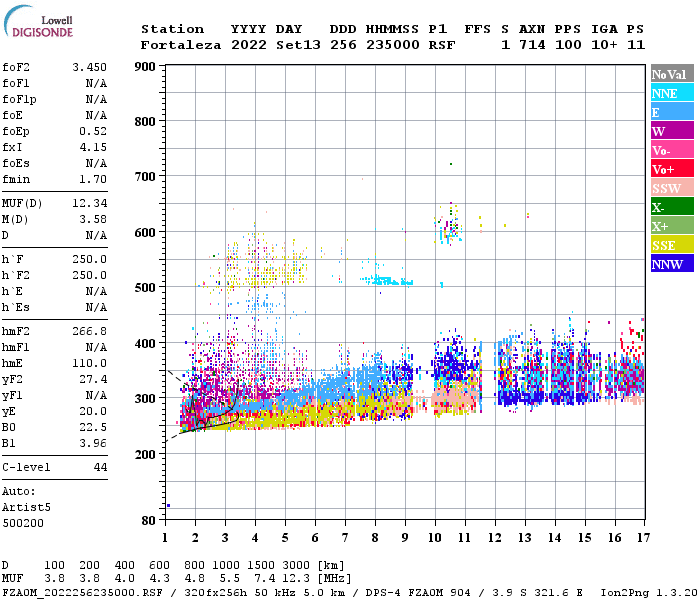This screenshot has height=600, width=700.
Task: Click the Set13 date in header
Action: coord(298,45)
